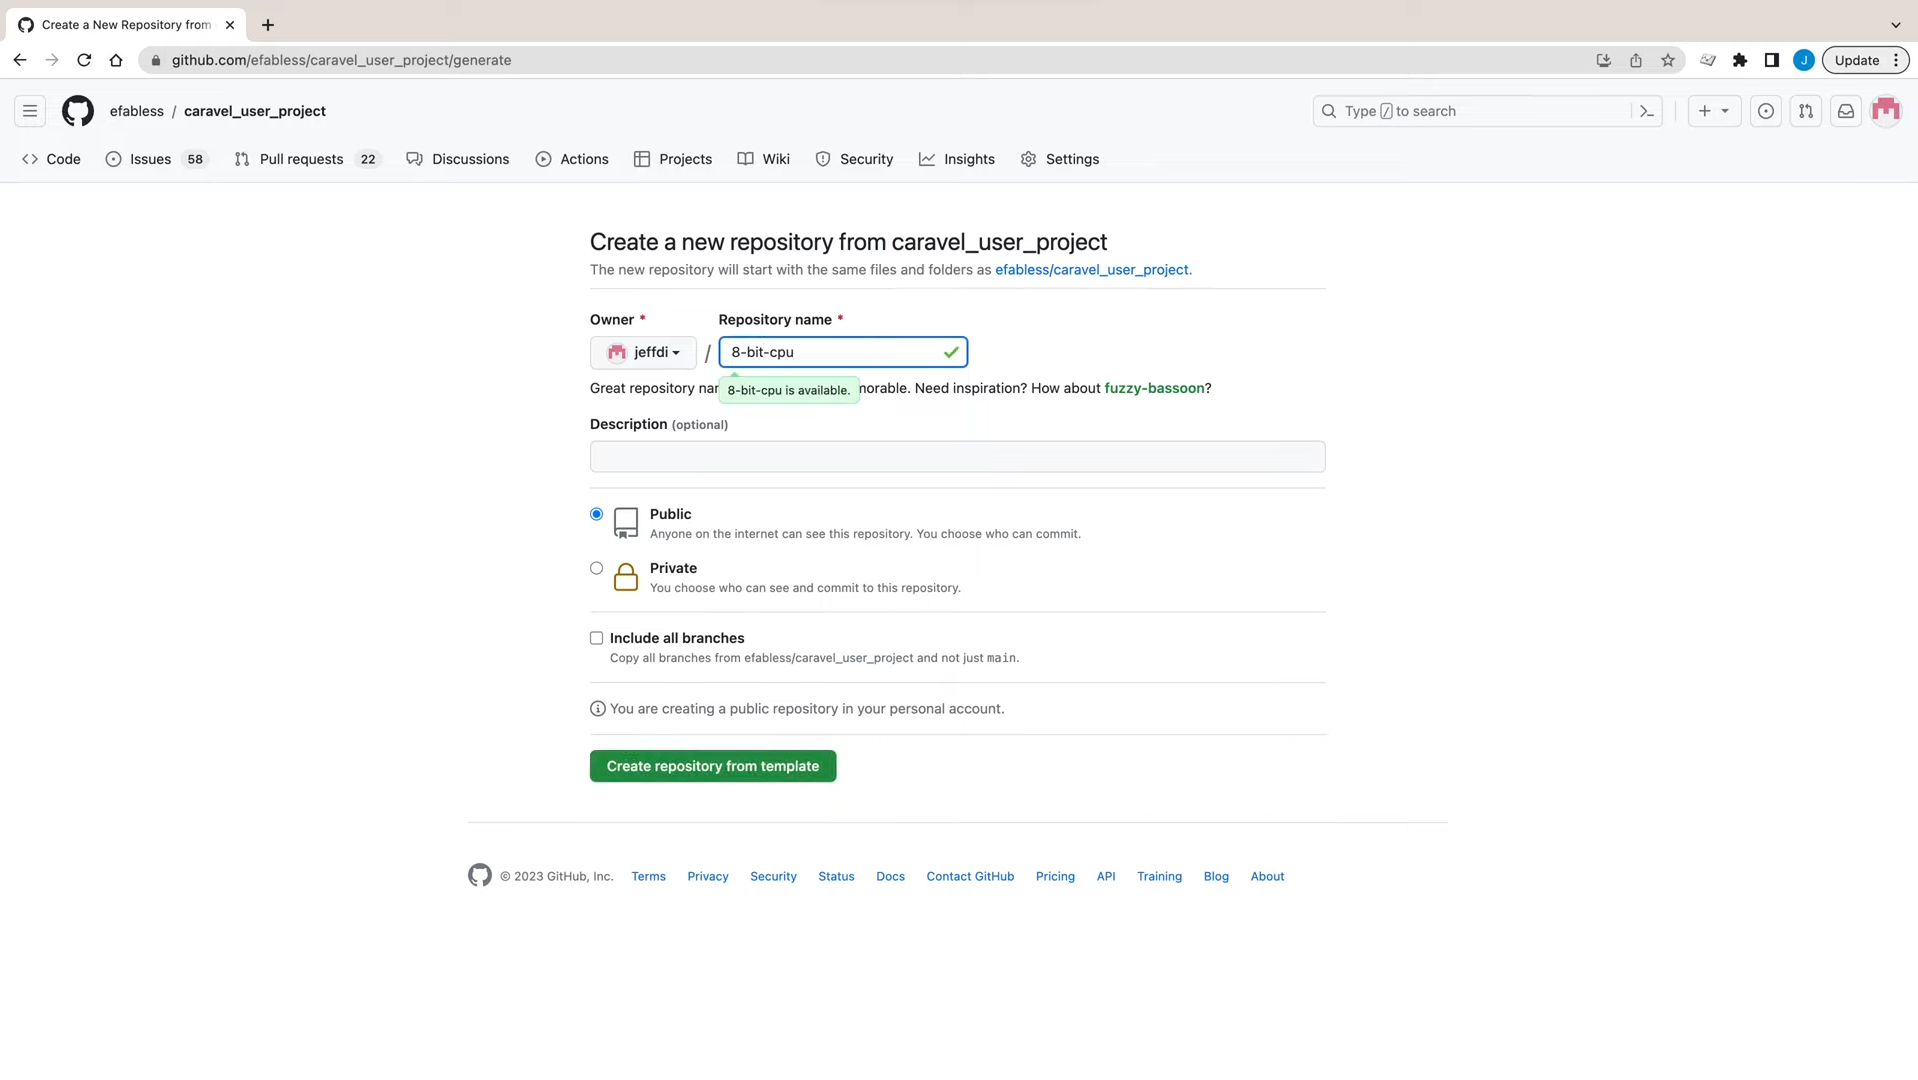The width and height of the screenshot is (1918, 1080).
Task: Open the Issues inbox icon in header
Action: click(x=1765, y=111)
